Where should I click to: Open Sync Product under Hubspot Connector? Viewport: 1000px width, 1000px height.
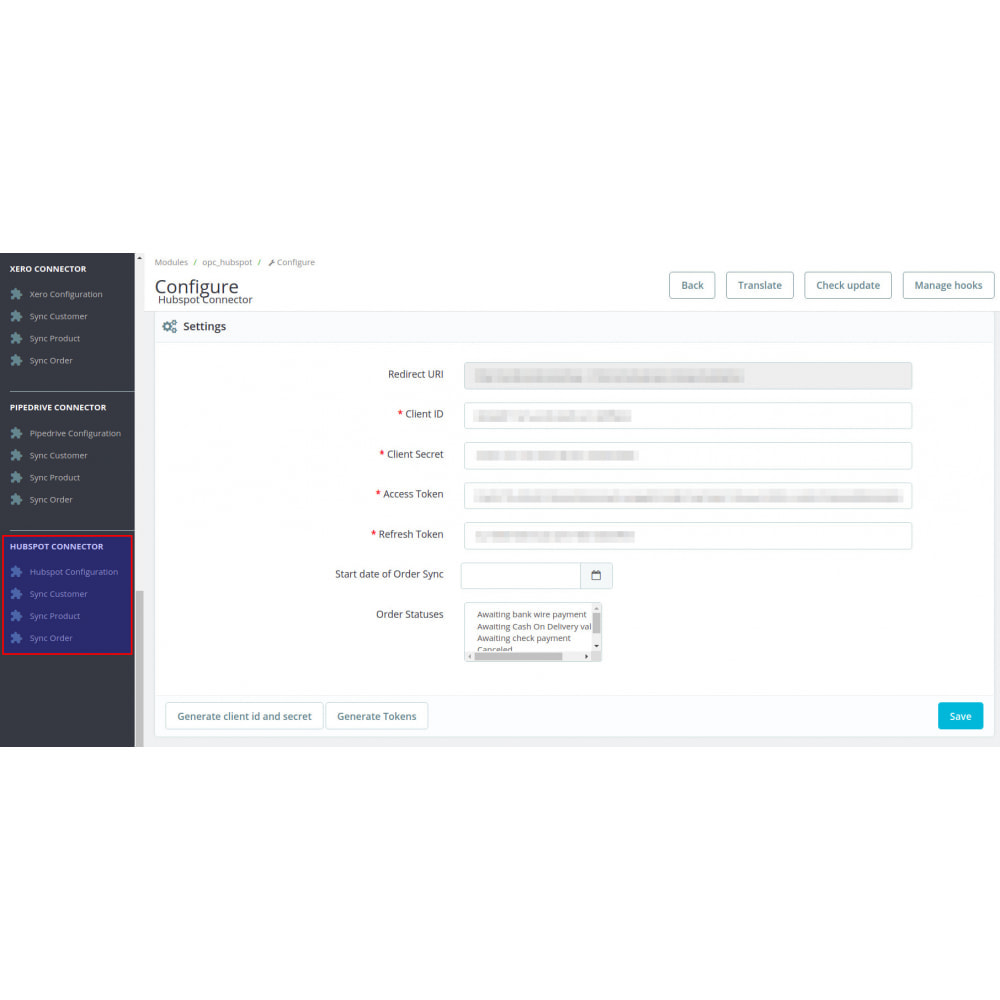click(55, 616)
